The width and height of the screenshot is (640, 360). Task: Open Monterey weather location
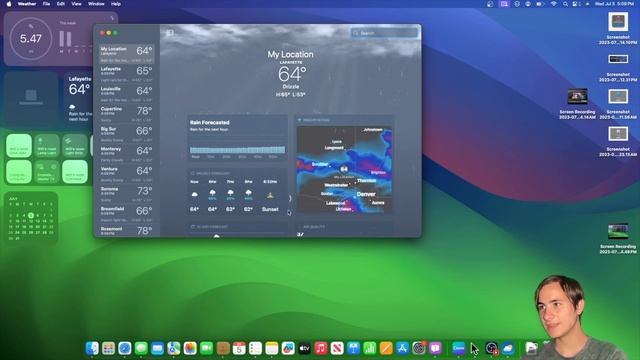pyautogui.click(x=127, y=153)
